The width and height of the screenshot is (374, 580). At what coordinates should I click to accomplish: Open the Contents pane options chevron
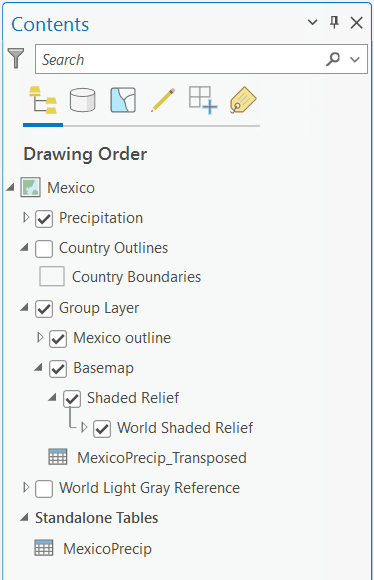313,22
